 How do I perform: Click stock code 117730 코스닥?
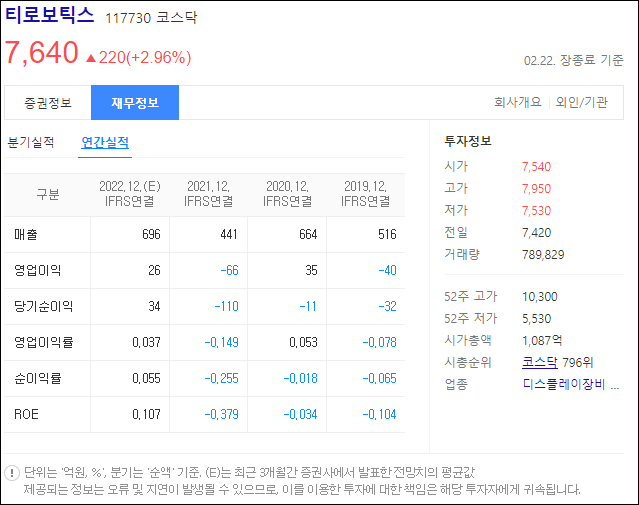[151, 18]
